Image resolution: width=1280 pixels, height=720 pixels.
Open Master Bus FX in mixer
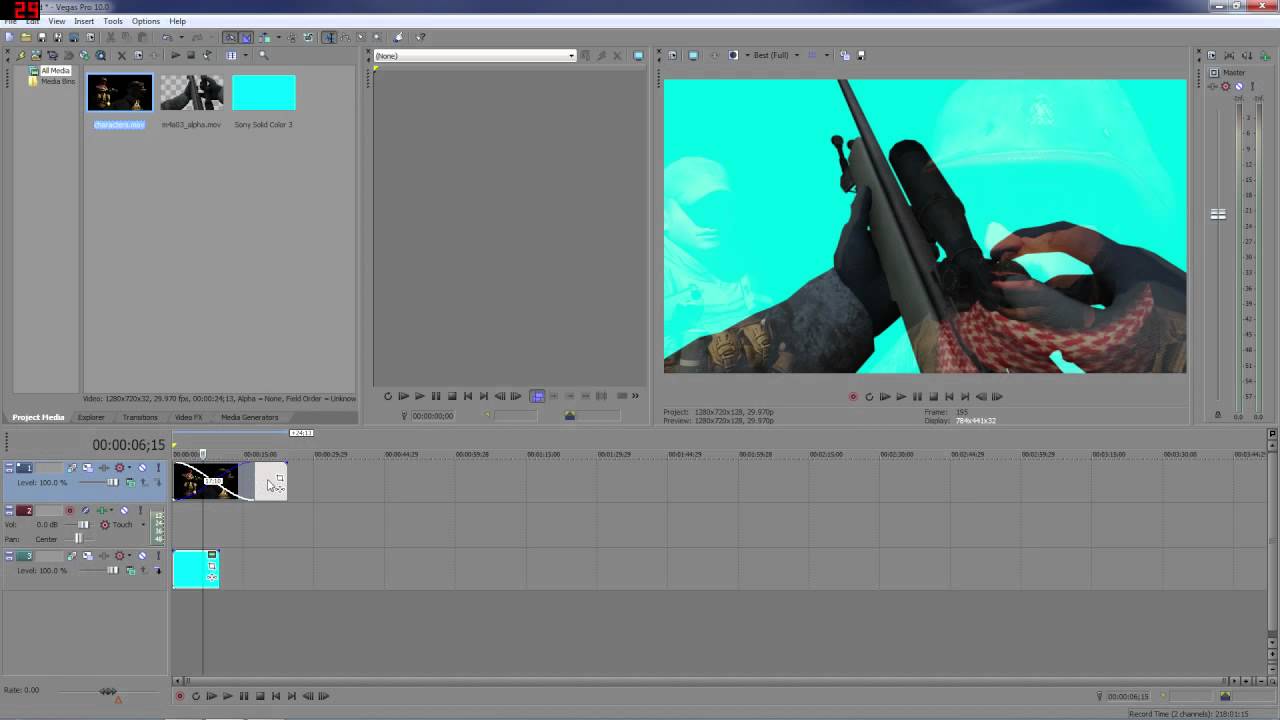(x=1212, y=86)
